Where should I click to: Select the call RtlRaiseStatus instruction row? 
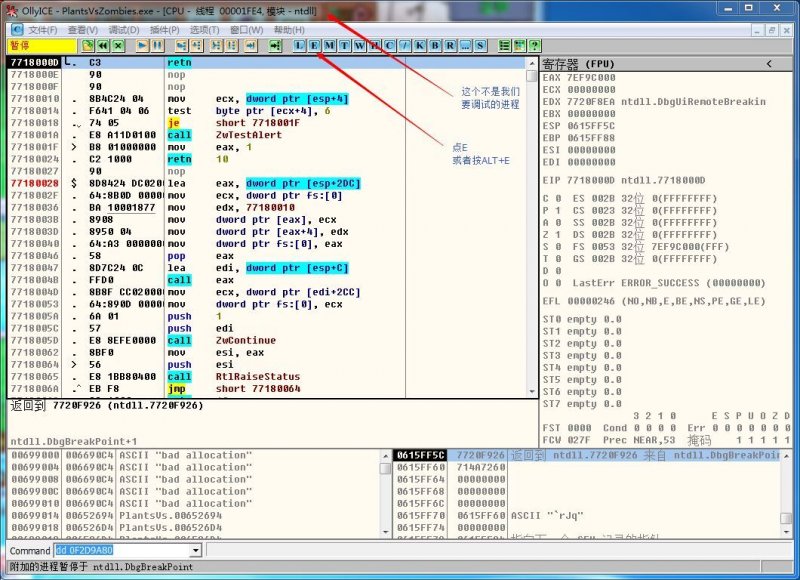pyautogui.click(x=267, y=376)
